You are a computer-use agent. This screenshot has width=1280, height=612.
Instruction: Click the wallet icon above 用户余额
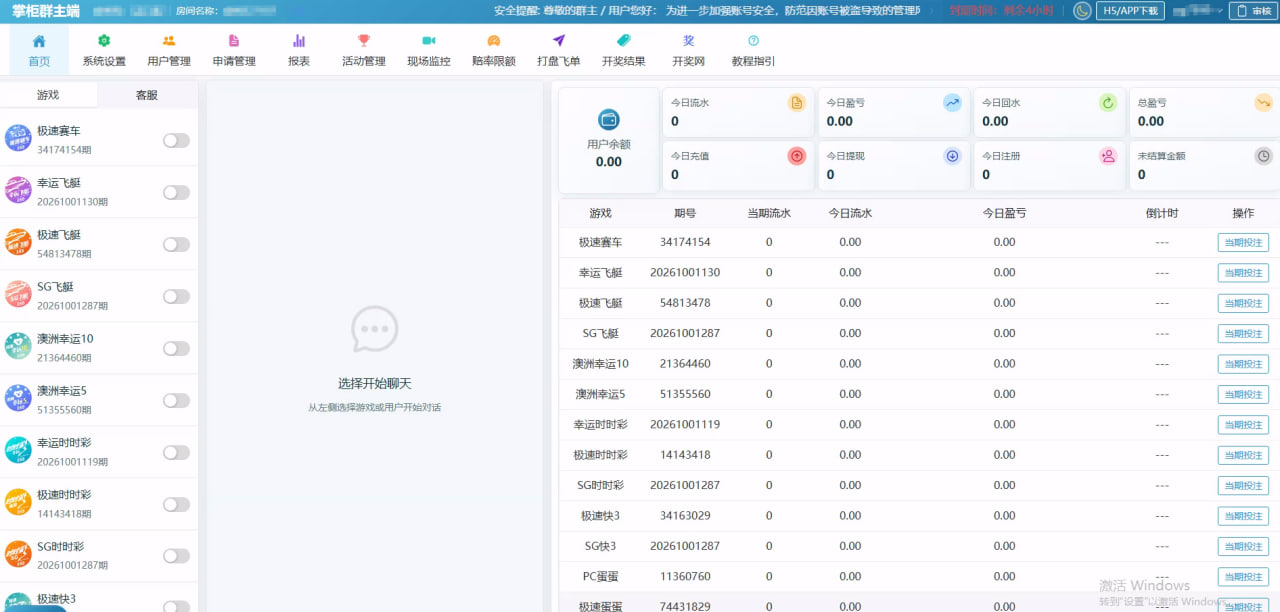609,120
